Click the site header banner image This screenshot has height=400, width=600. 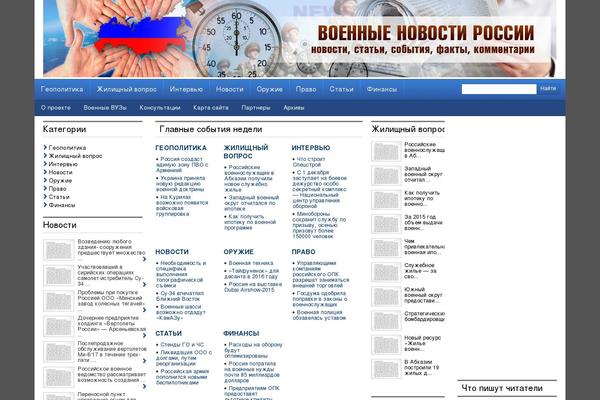point(299,38)
